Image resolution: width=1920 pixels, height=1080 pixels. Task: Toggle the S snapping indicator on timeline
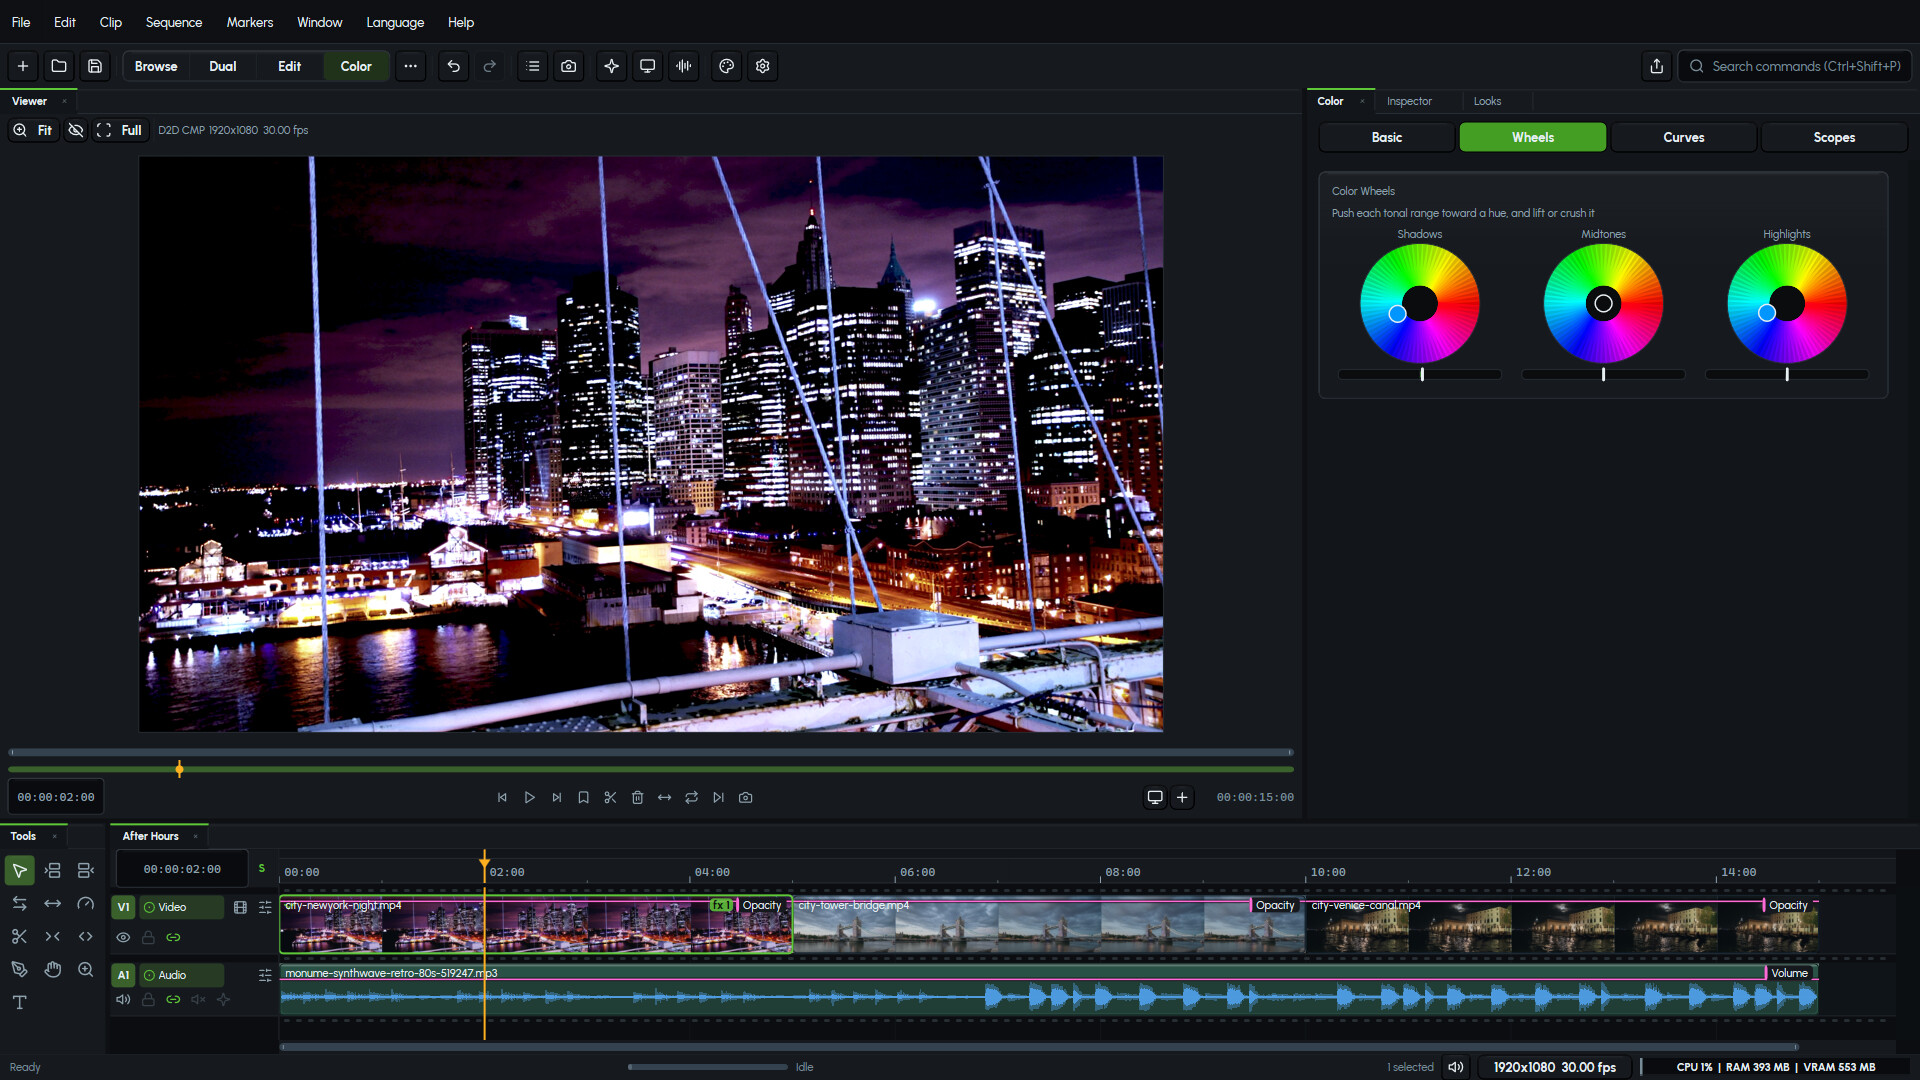[x=262, y=869]
